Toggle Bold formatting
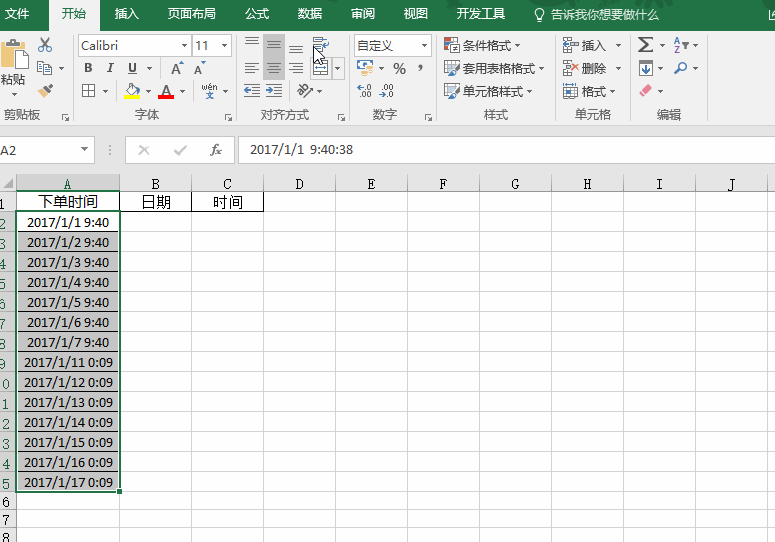 coord(88,68)
